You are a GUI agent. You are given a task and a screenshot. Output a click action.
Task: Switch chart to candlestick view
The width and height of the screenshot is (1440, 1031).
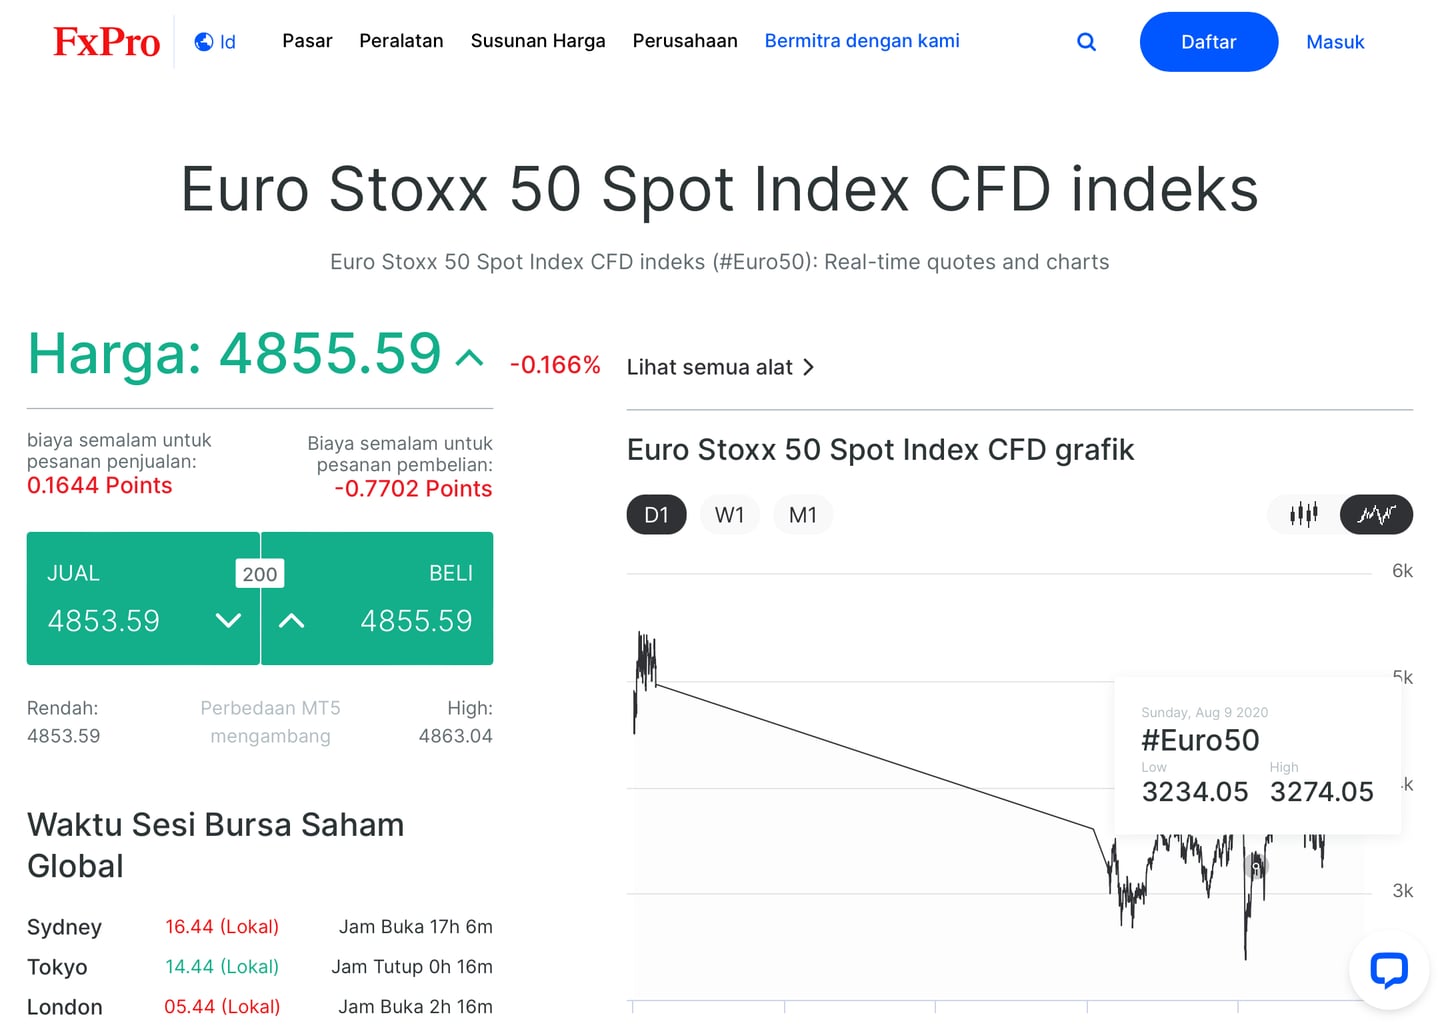pyautogui.click(x=1303, y=514)
